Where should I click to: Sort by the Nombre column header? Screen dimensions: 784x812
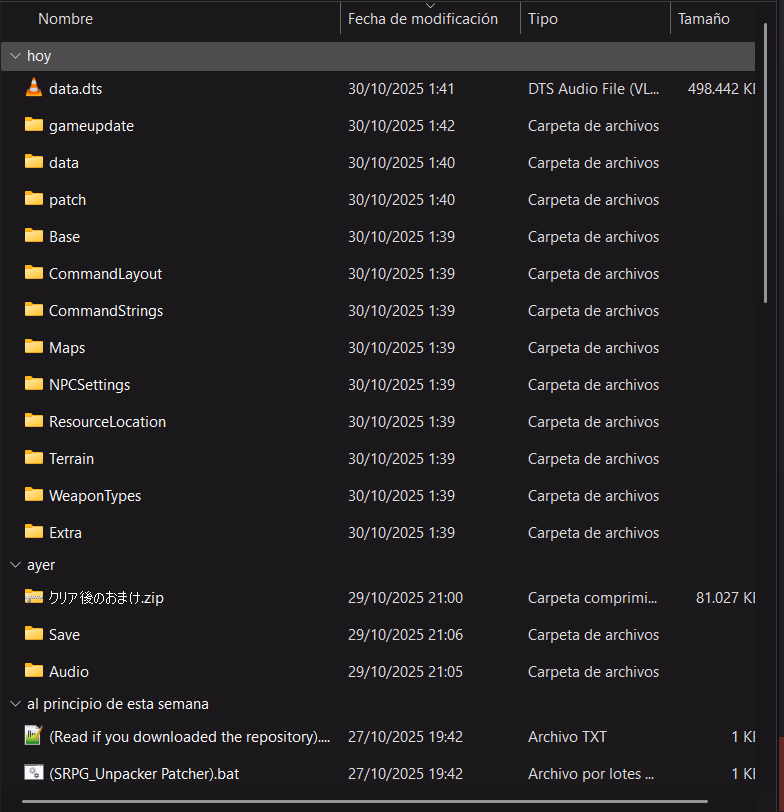[66, 19]
